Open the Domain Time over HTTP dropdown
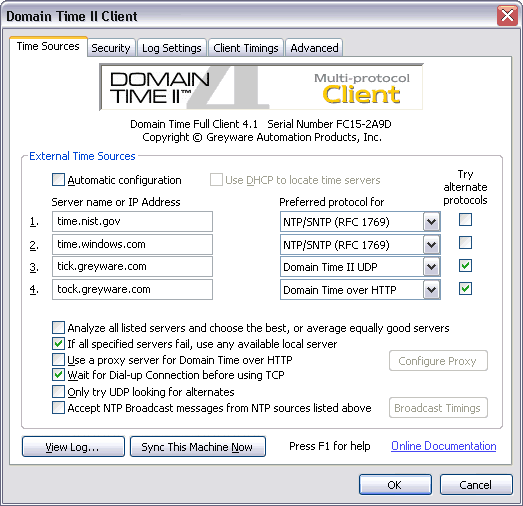Viewport: 523px width, 506px height. pos(432,290)
